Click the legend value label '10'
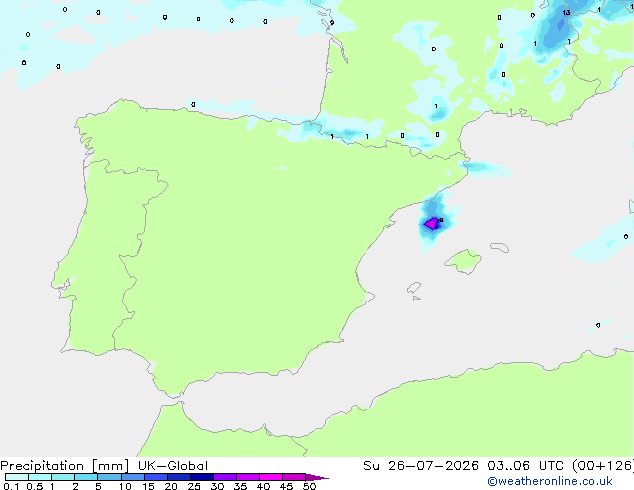Viewport: 634px width, 490px height. click(125, 486)
